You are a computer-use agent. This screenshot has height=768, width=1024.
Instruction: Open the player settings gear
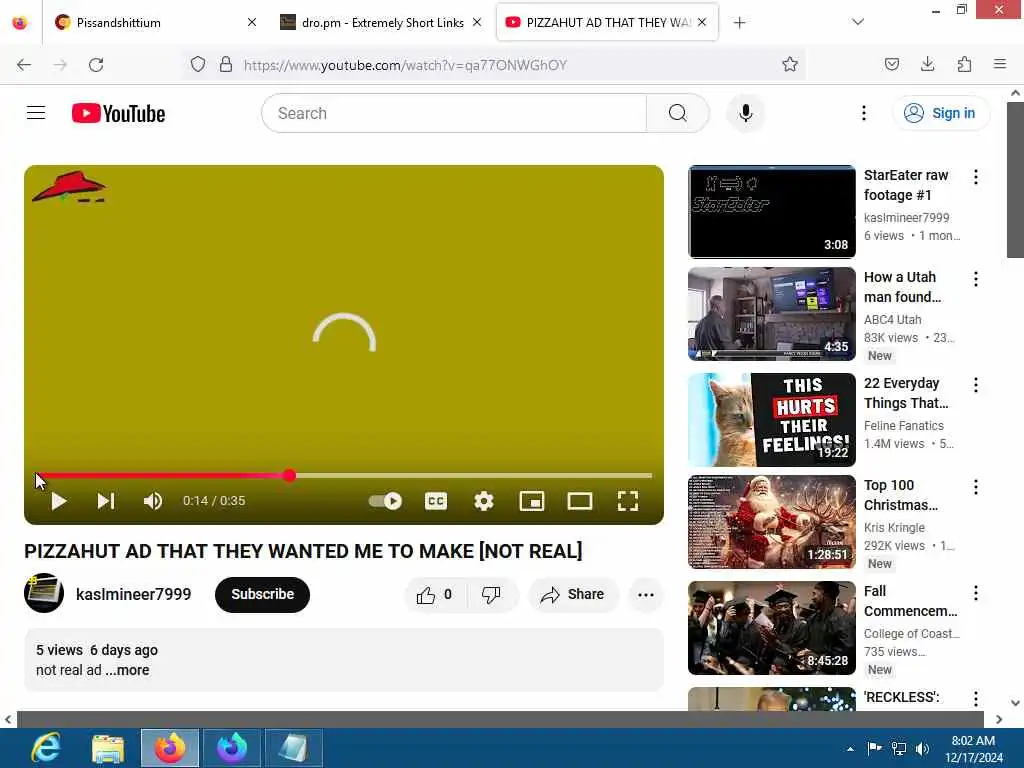pos(484,501)
